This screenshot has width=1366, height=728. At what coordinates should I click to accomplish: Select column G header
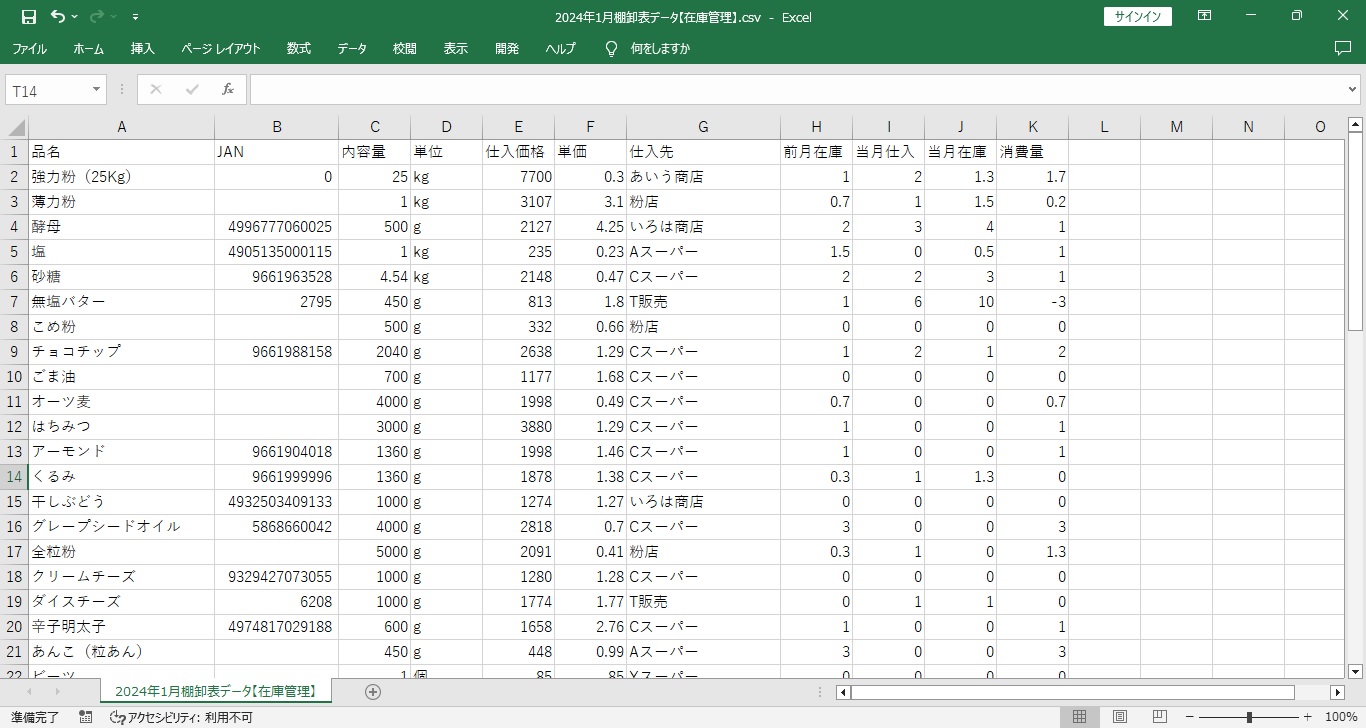(x=703, y=127)
